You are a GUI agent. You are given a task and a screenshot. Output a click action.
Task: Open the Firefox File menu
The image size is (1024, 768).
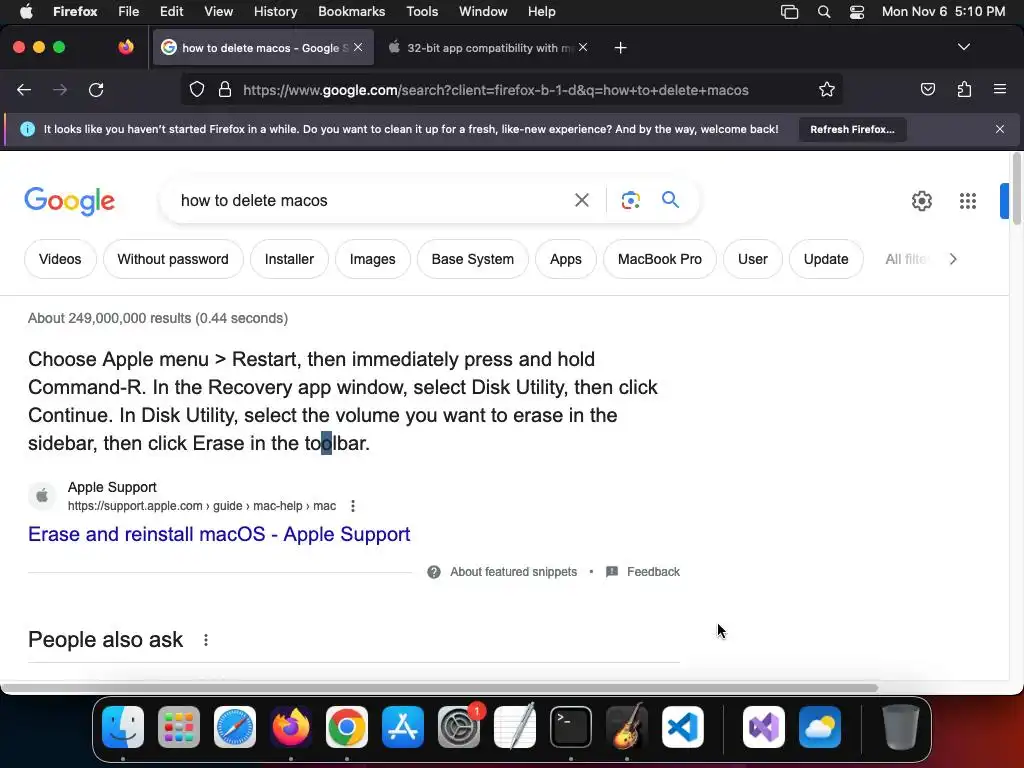click(x=128, y=11)
